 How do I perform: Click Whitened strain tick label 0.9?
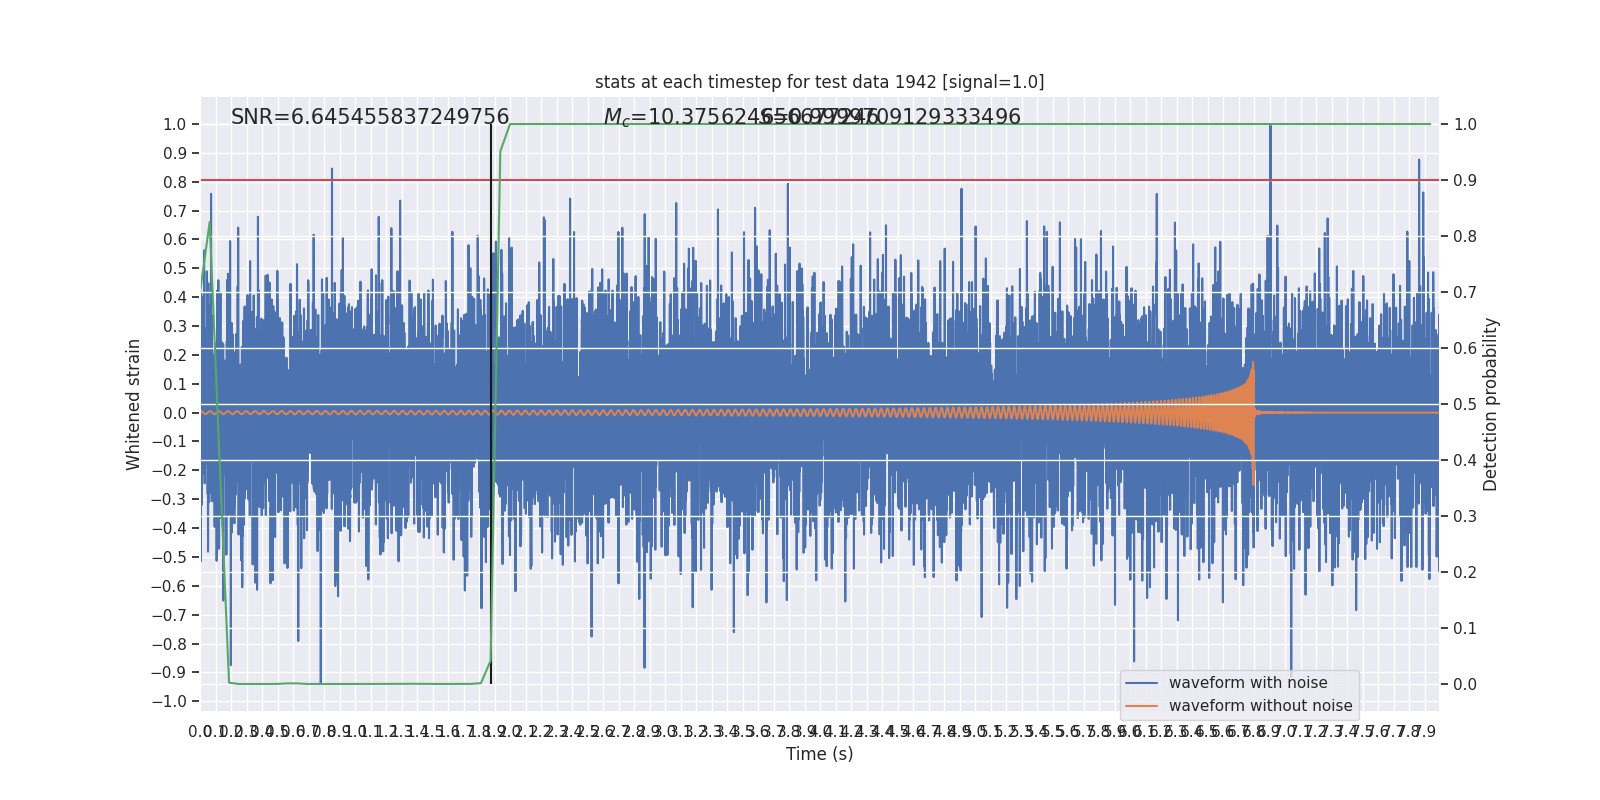point(175,154)
